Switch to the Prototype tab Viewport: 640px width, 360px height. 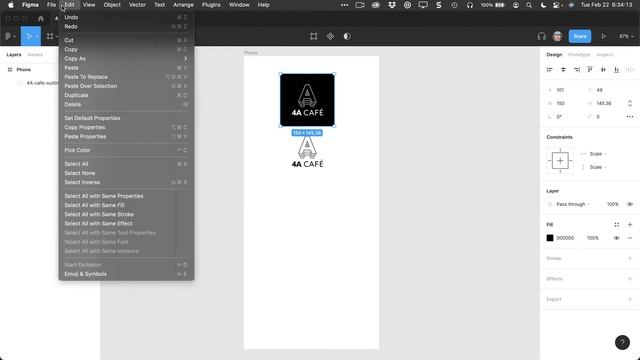click(x=579, y=55)
